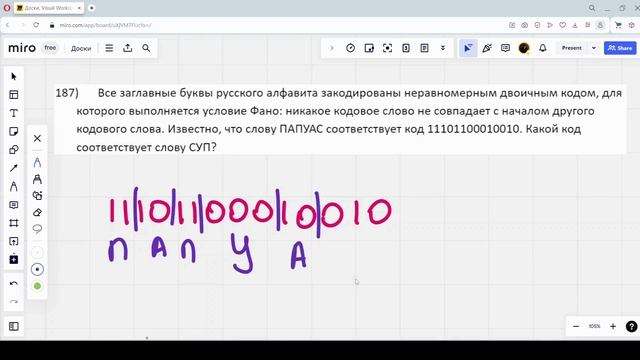
Task: Click the Share button
Action: [620, 48]
